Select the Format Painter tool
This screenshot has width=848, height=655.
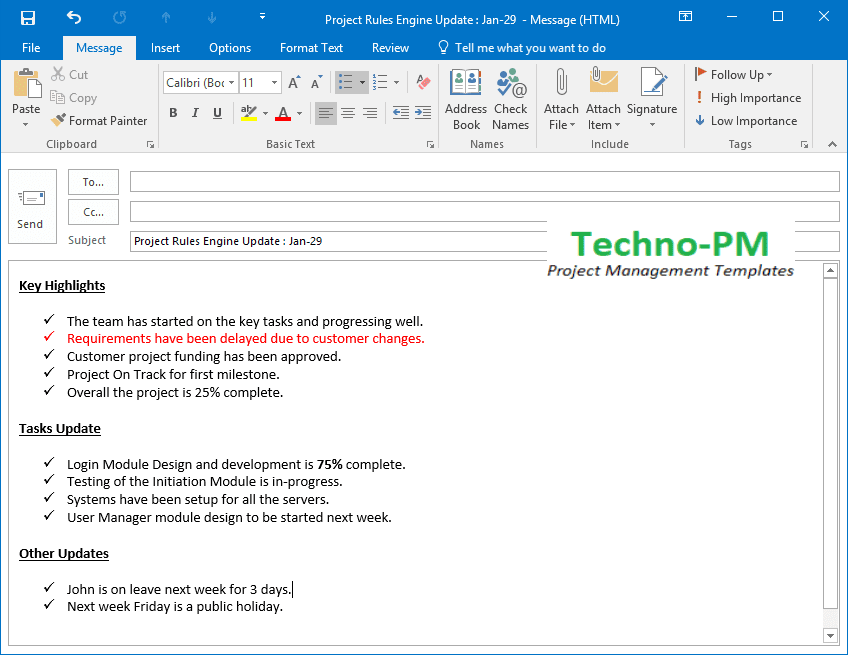click(x=99, y=120)
